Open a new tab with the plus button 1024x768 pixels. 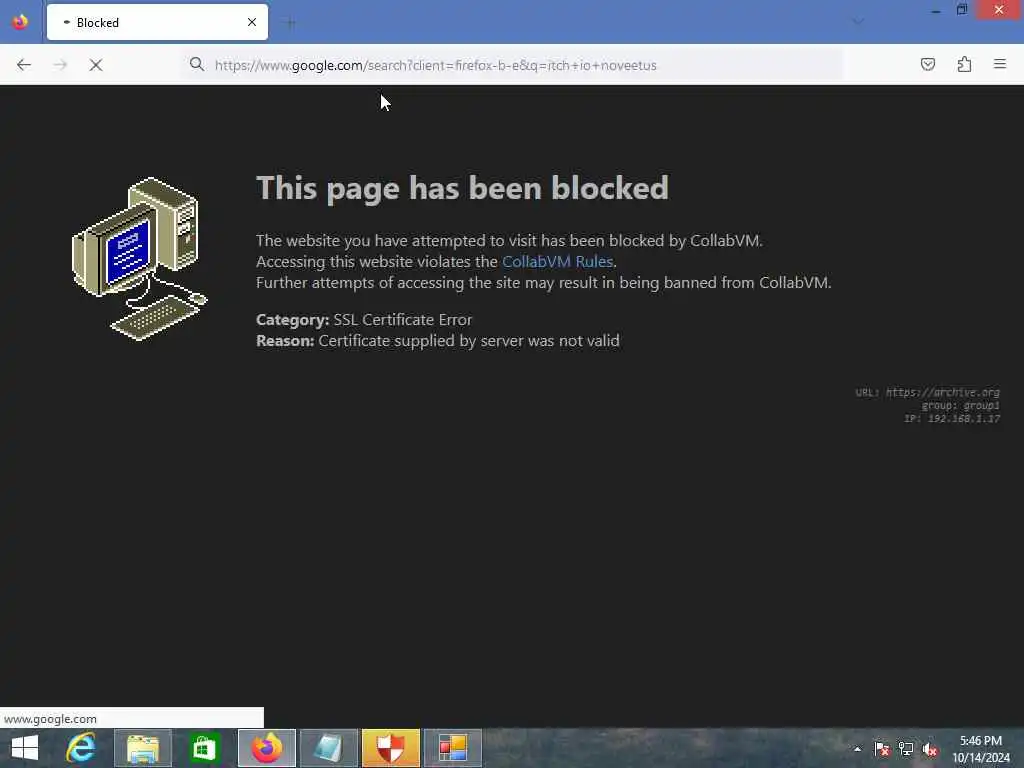(x=291, y=23)
